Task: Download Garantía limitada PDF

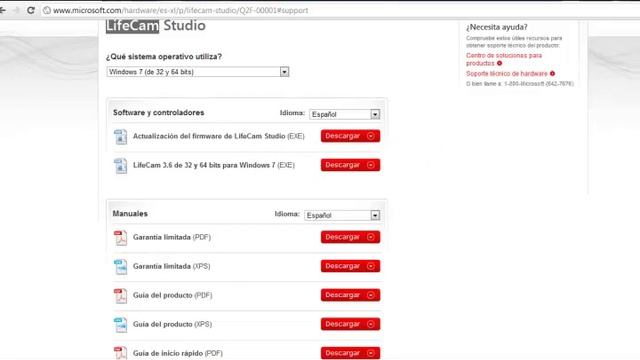Action: pos(350,237)
